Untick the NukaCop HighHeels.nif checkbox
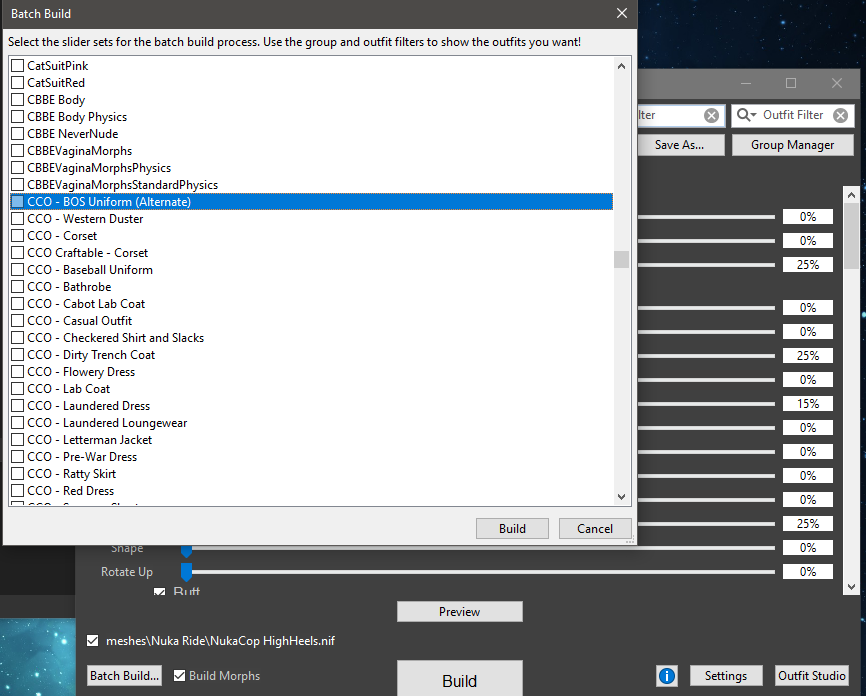 (x=93, y=640)
